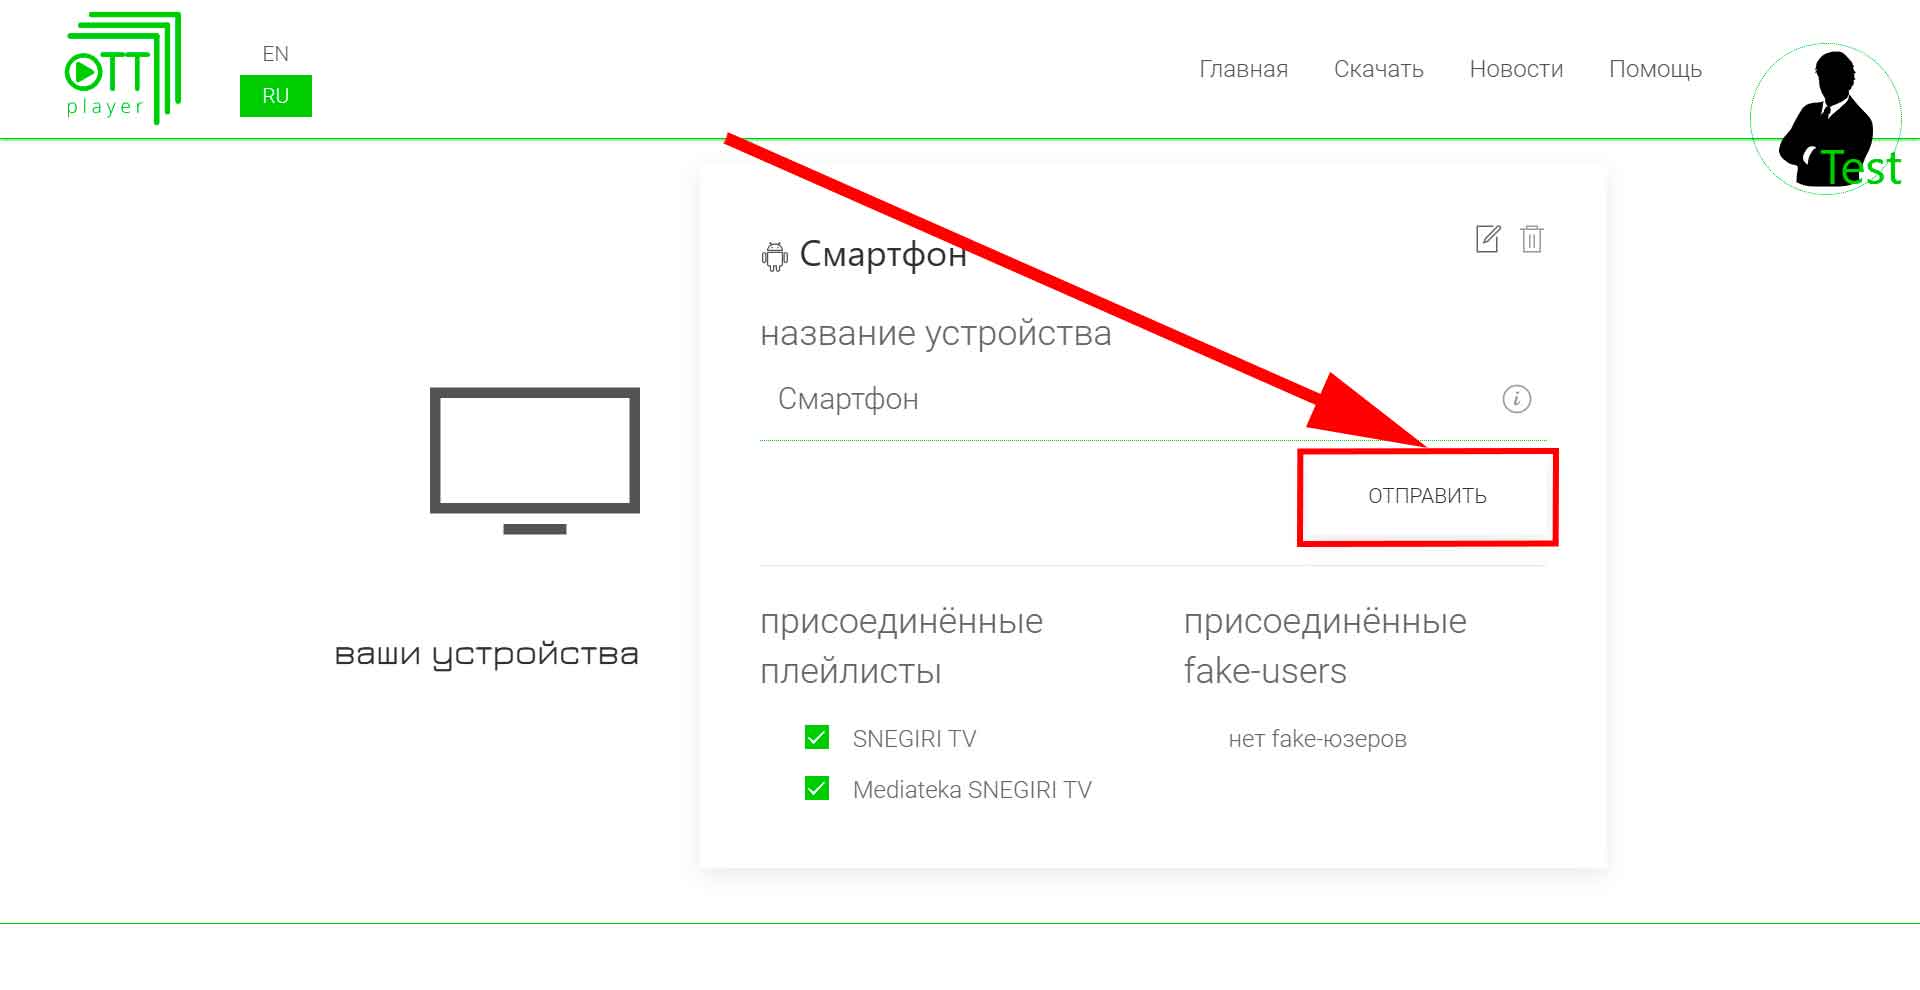1920x990 pixels.
Task: Uncheck the Mediateka SNEGIRI TV checkbox
Action: [817, 789]
